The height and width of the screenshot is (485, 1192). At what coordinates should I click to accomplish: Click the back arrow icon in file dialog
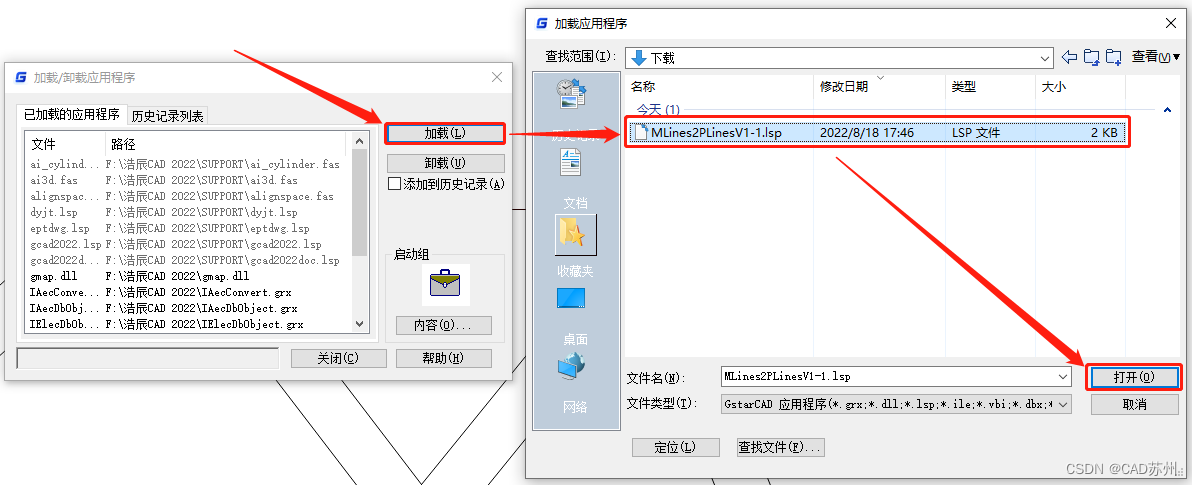point(1069,57)
